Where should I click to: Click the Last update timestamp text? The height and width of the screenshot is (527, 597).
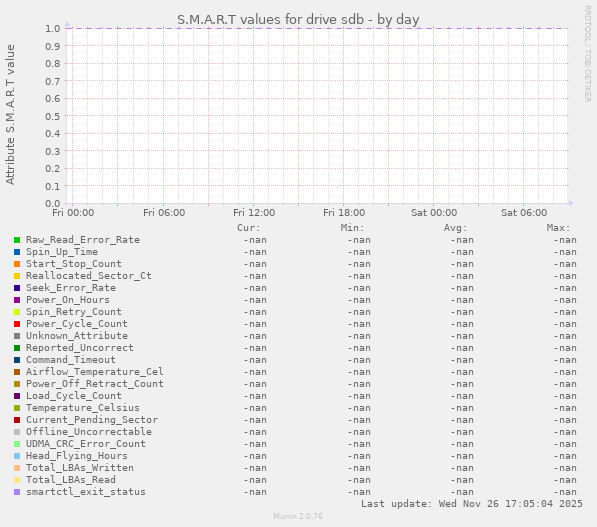coord(472,504)
